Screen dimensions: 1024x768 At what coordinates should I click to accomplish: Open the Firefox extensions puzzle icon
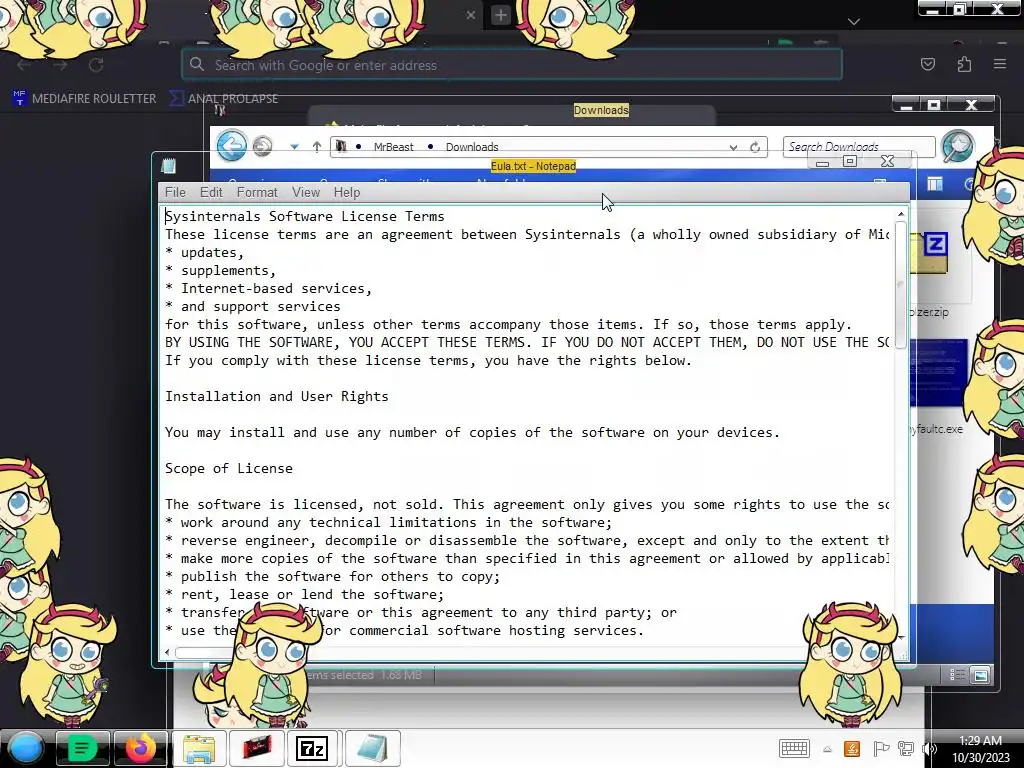click(x=964, y=64)
